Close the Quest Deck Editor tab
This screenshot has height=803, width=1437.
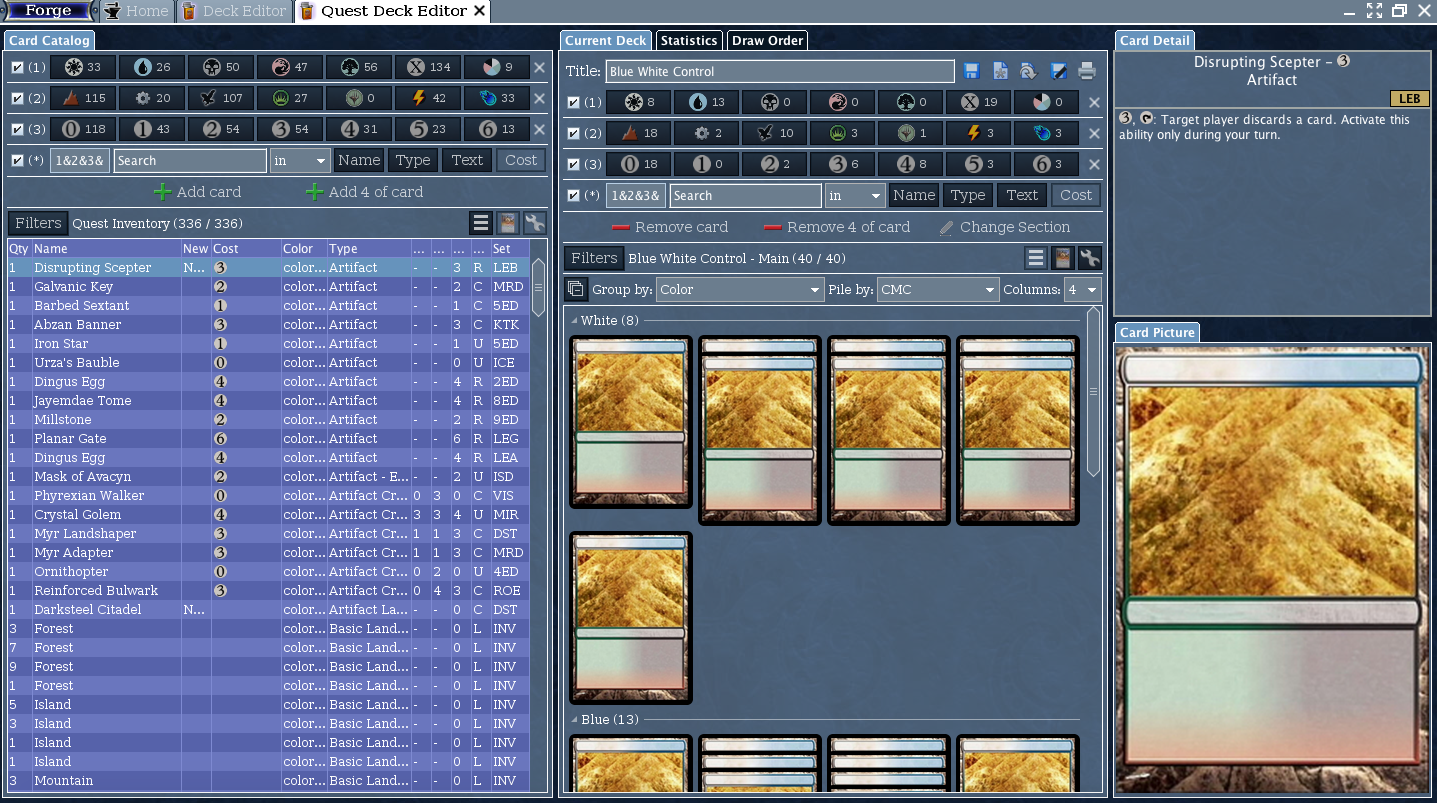pos(480,11)
